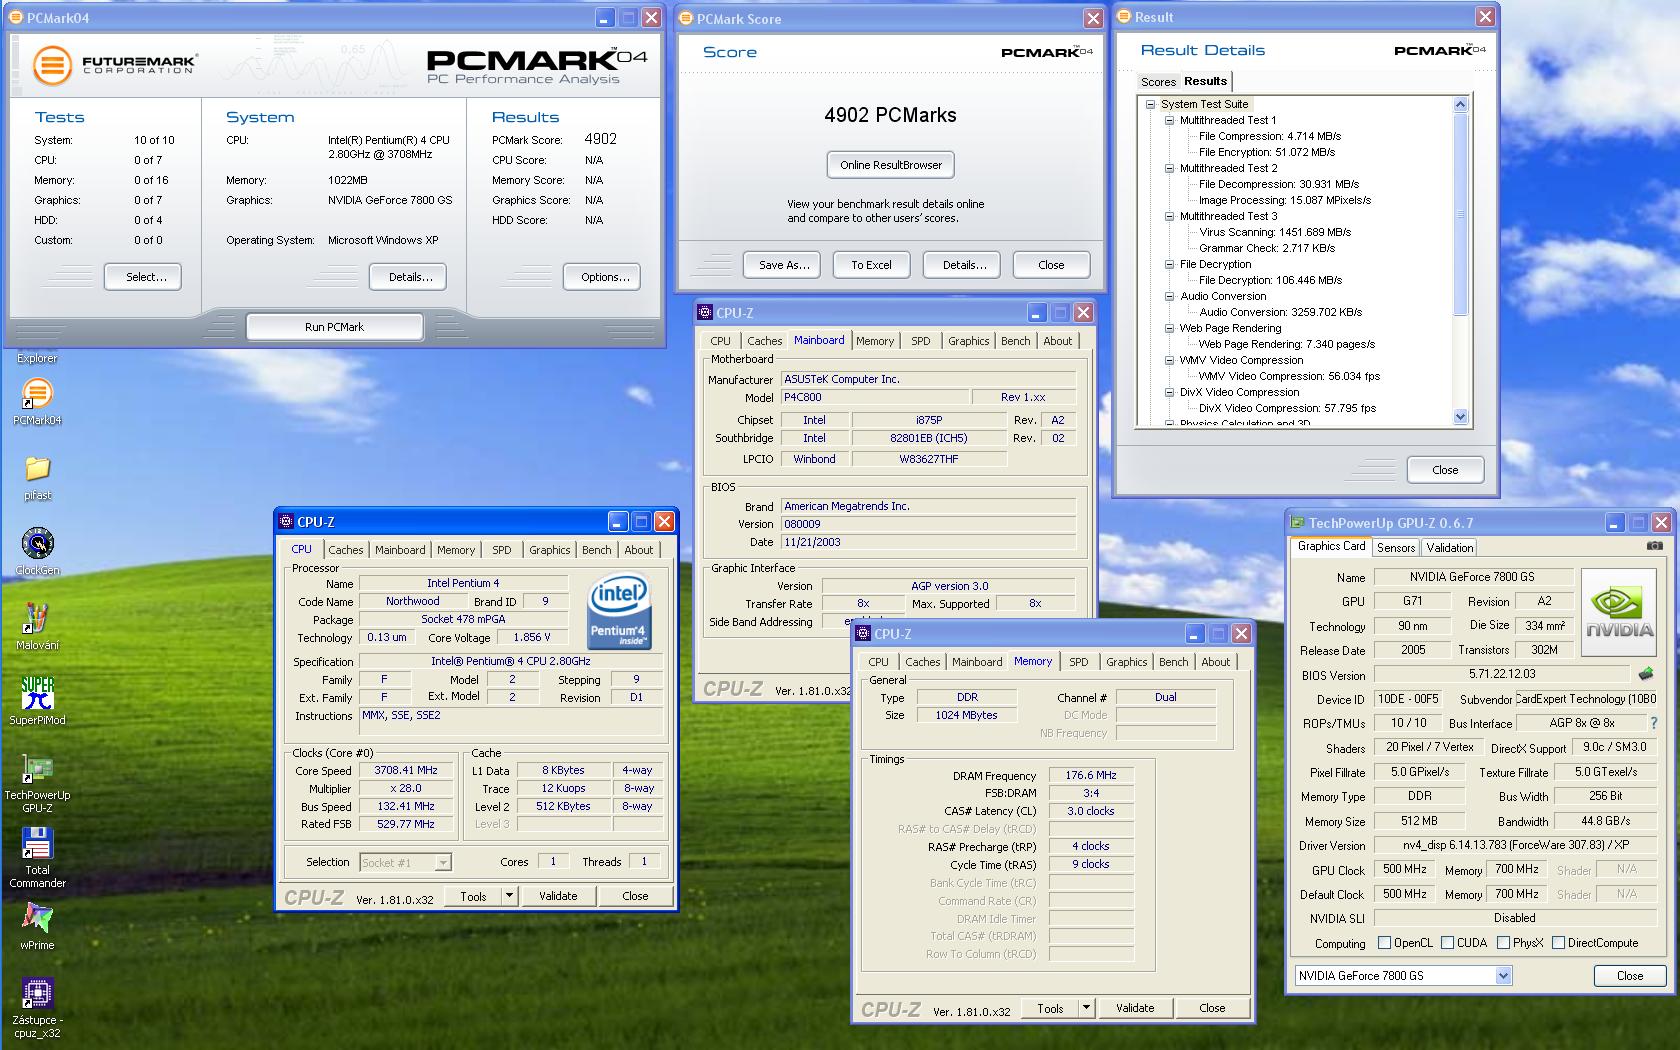
Task: Open Validation tab in GPU-Z
Action: point(1450,547)
